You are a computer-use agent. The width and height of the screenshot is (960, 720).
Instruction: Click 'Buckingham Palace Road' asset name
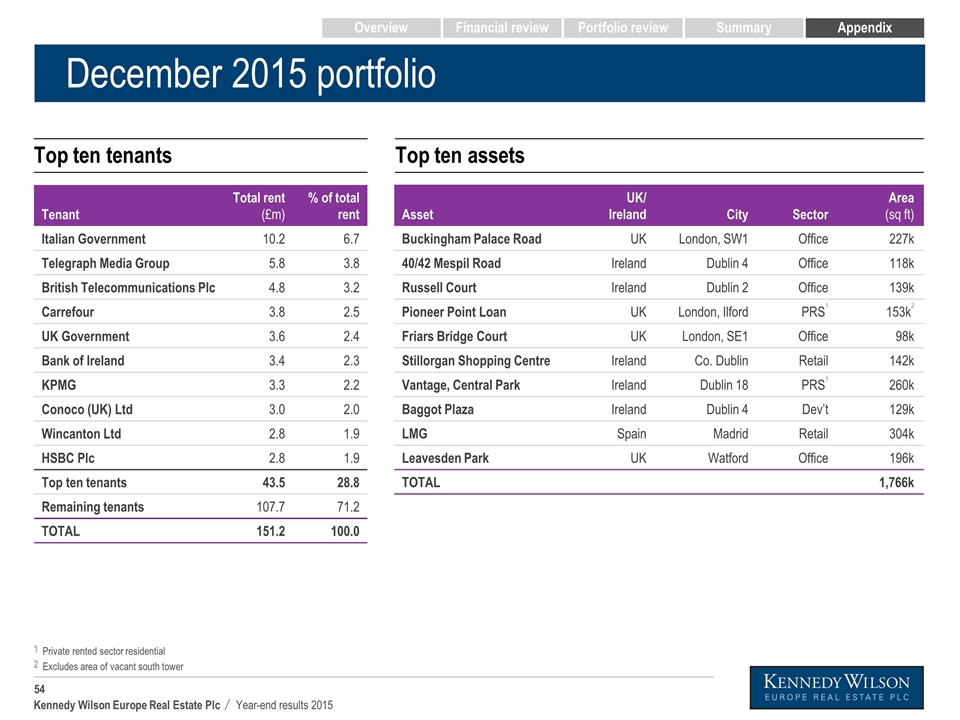click(x=471, y=239)
